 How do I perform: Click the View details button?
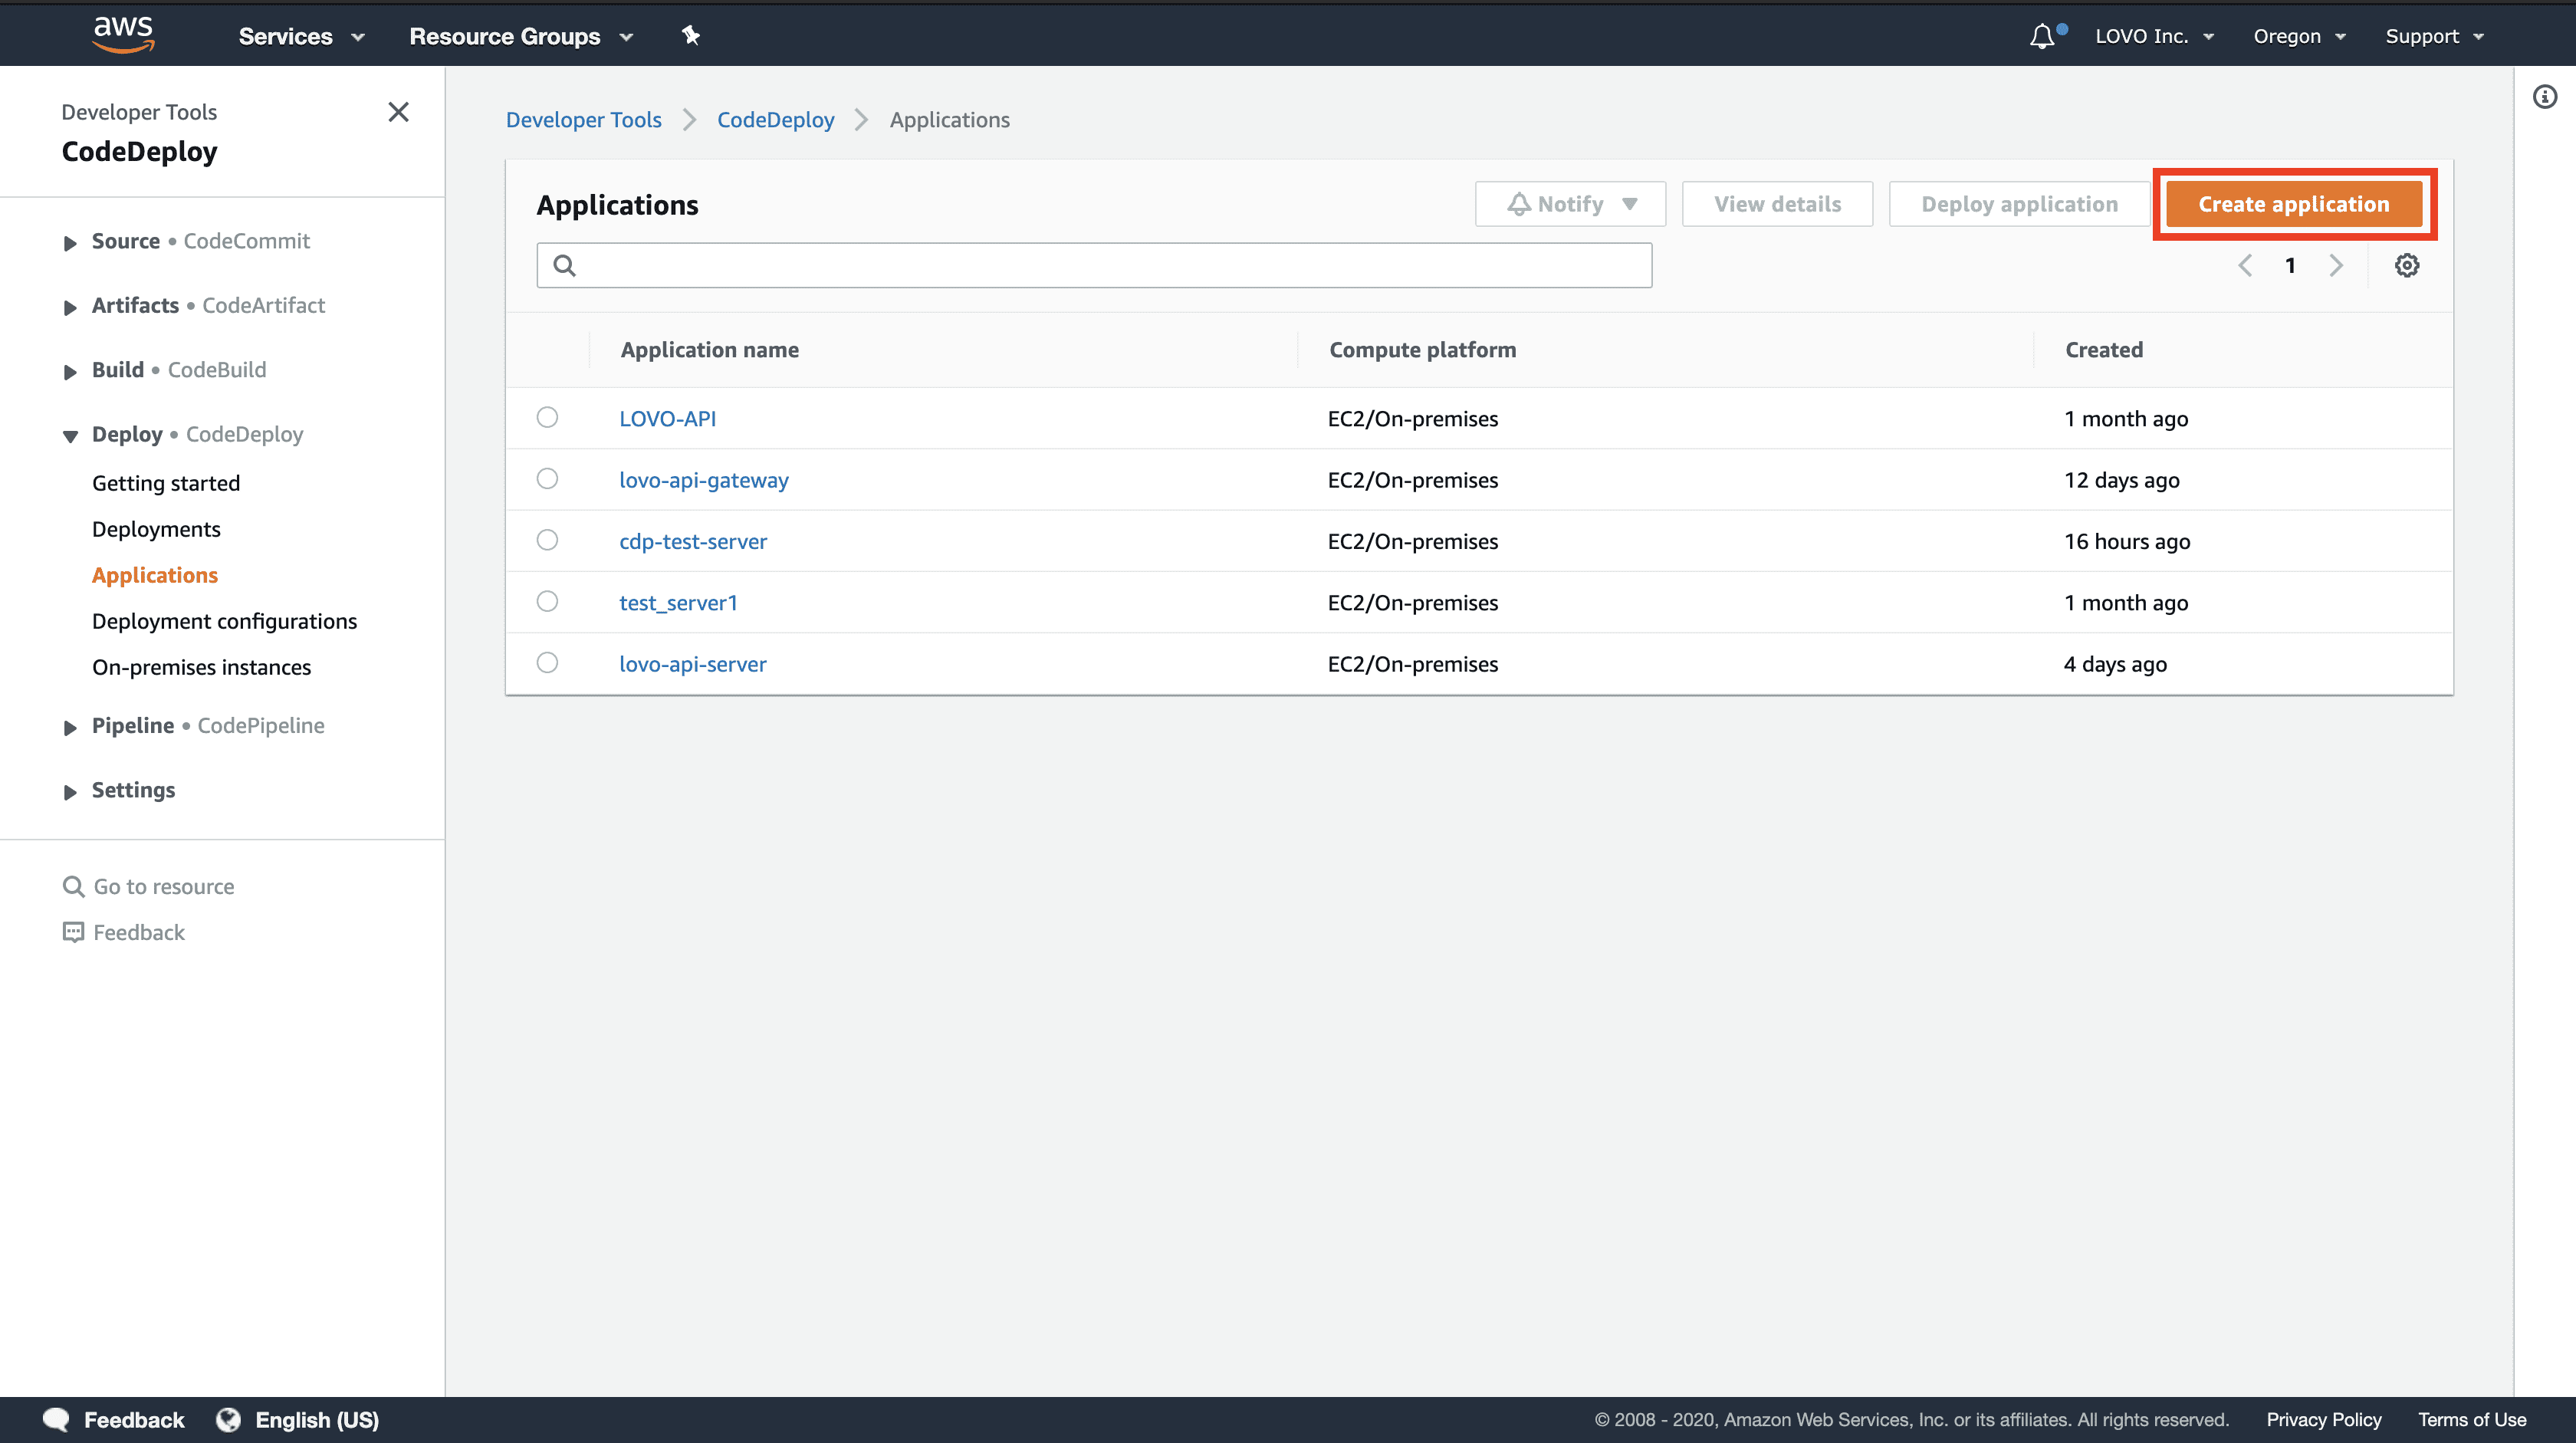coord(1777,204)
